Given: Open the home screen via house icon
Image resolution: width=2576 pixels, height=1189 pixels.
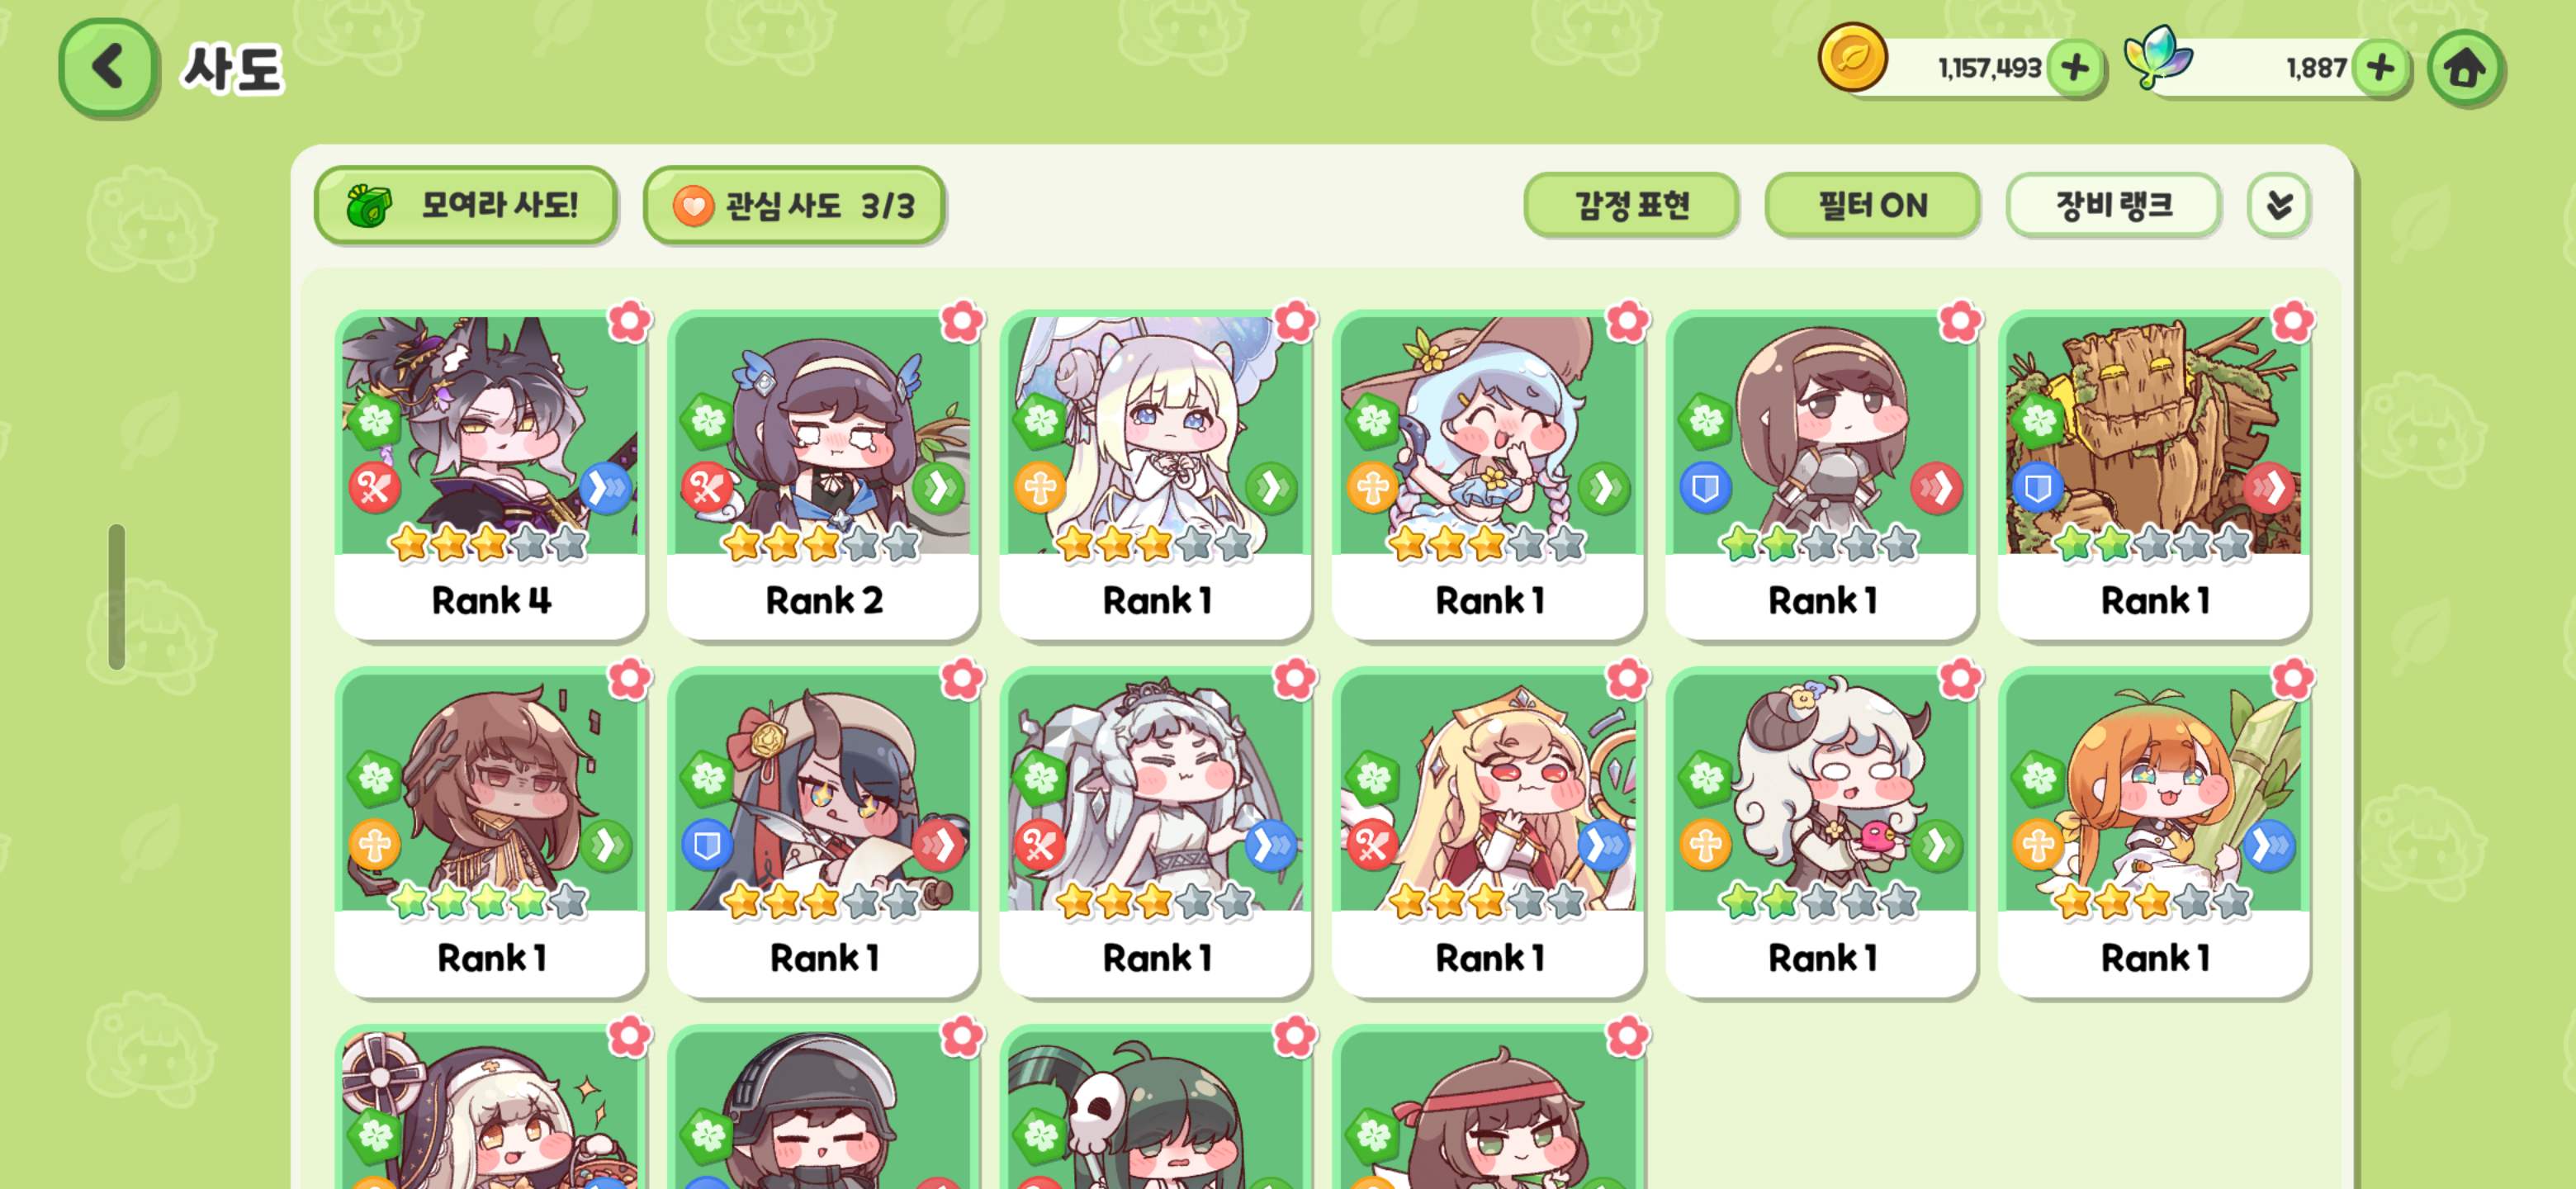Looking at the screenshot, I should (2463, 68).
